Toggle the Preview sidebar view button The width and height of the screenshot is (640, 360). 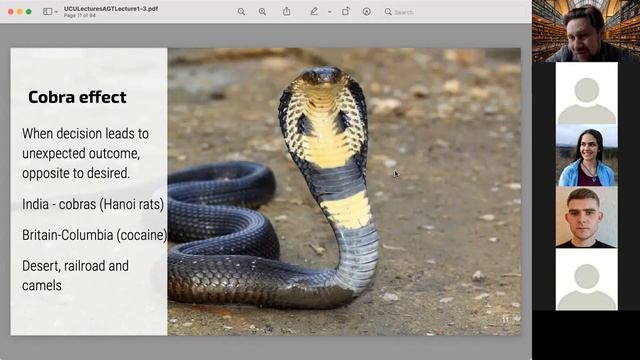click(47, 12)
